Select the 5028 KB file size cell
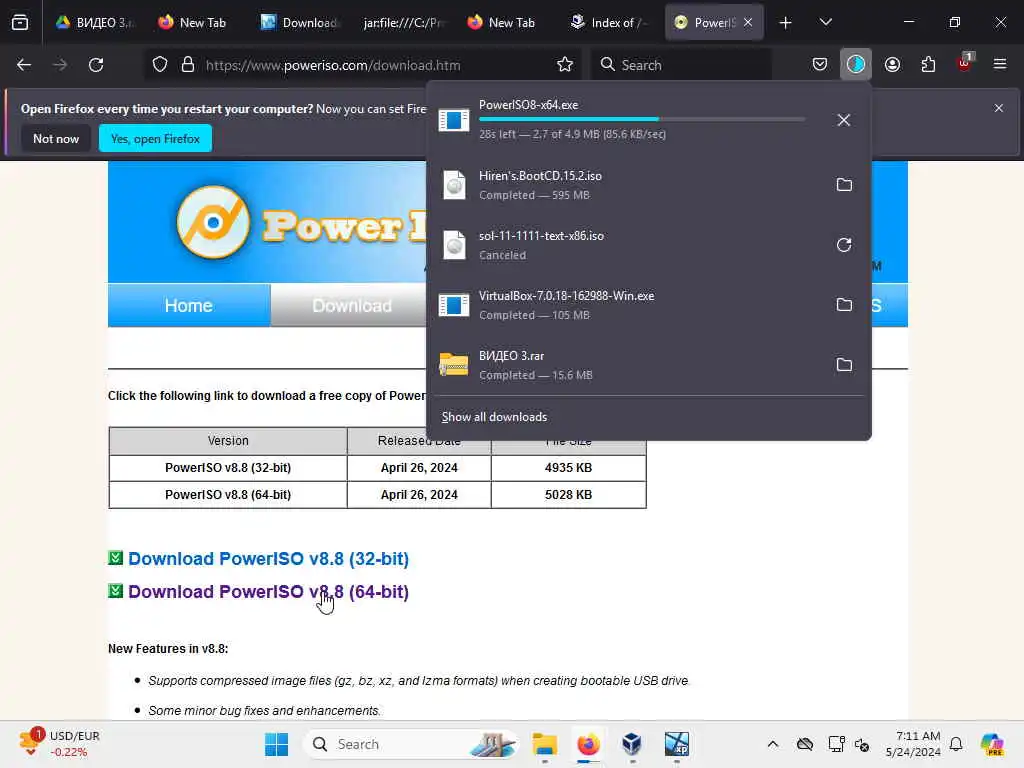 pyautogui.click(x=568, y=494)
